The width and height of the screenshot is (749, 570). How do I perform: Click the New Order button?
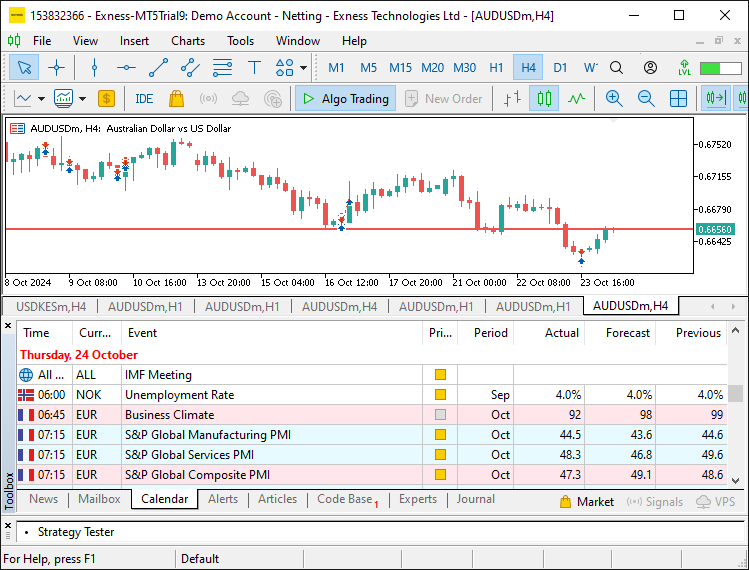click(444, 98)
